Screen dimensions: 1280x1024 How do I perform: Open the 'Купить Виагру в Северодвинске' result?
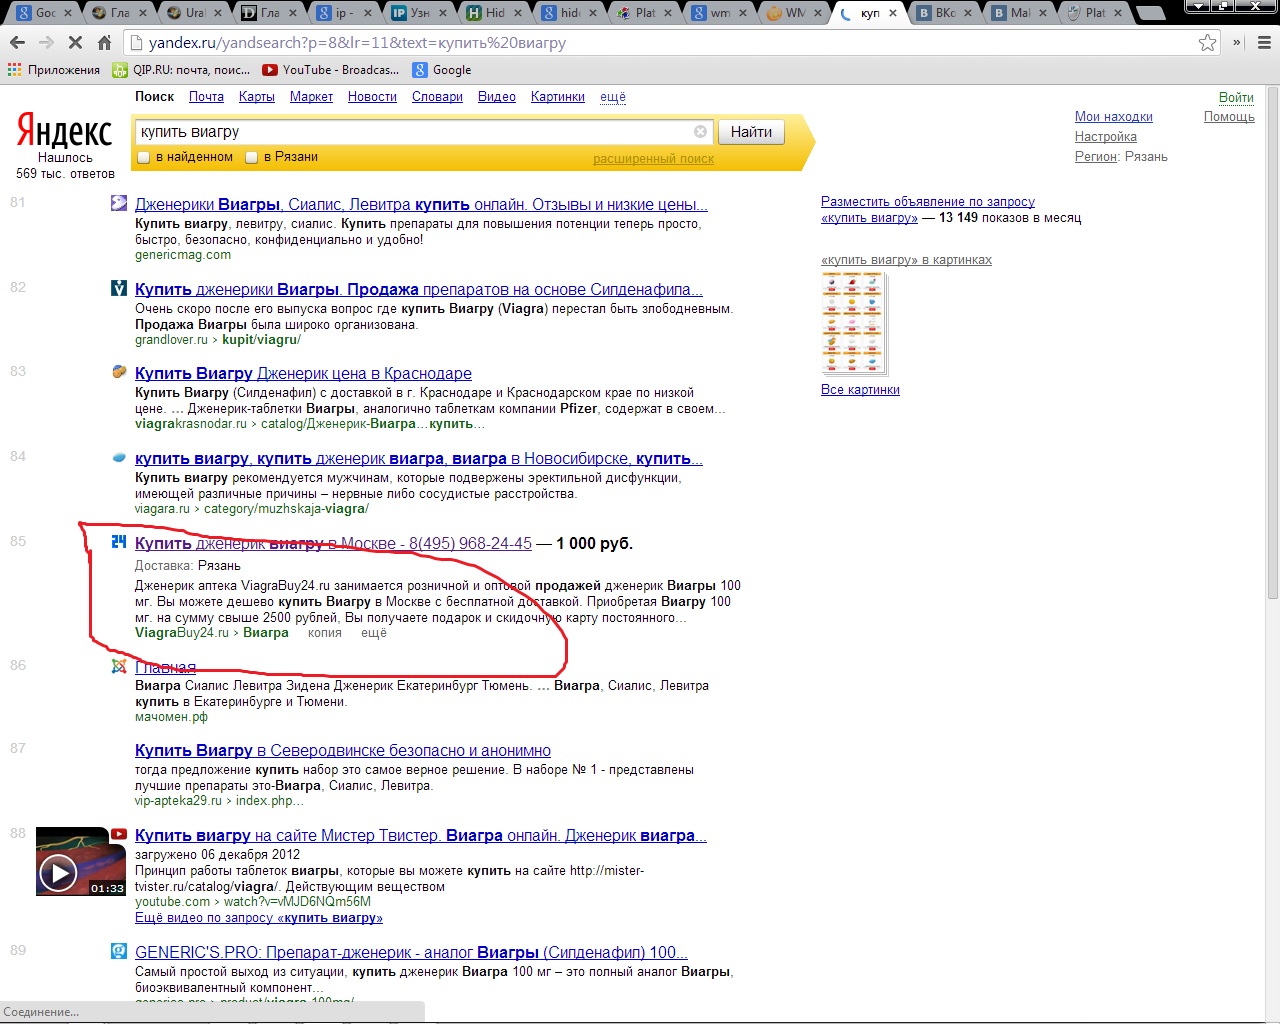[343, 751]
